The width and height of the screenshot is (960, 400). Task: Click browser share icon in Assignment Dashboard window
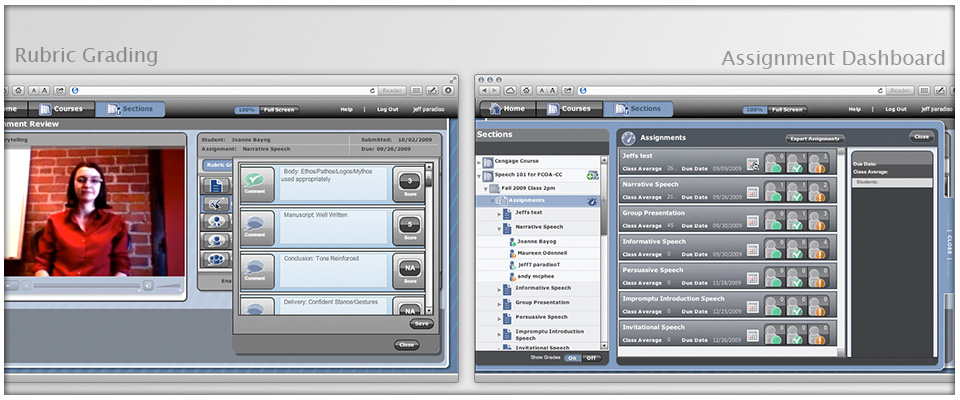(568, 90)
